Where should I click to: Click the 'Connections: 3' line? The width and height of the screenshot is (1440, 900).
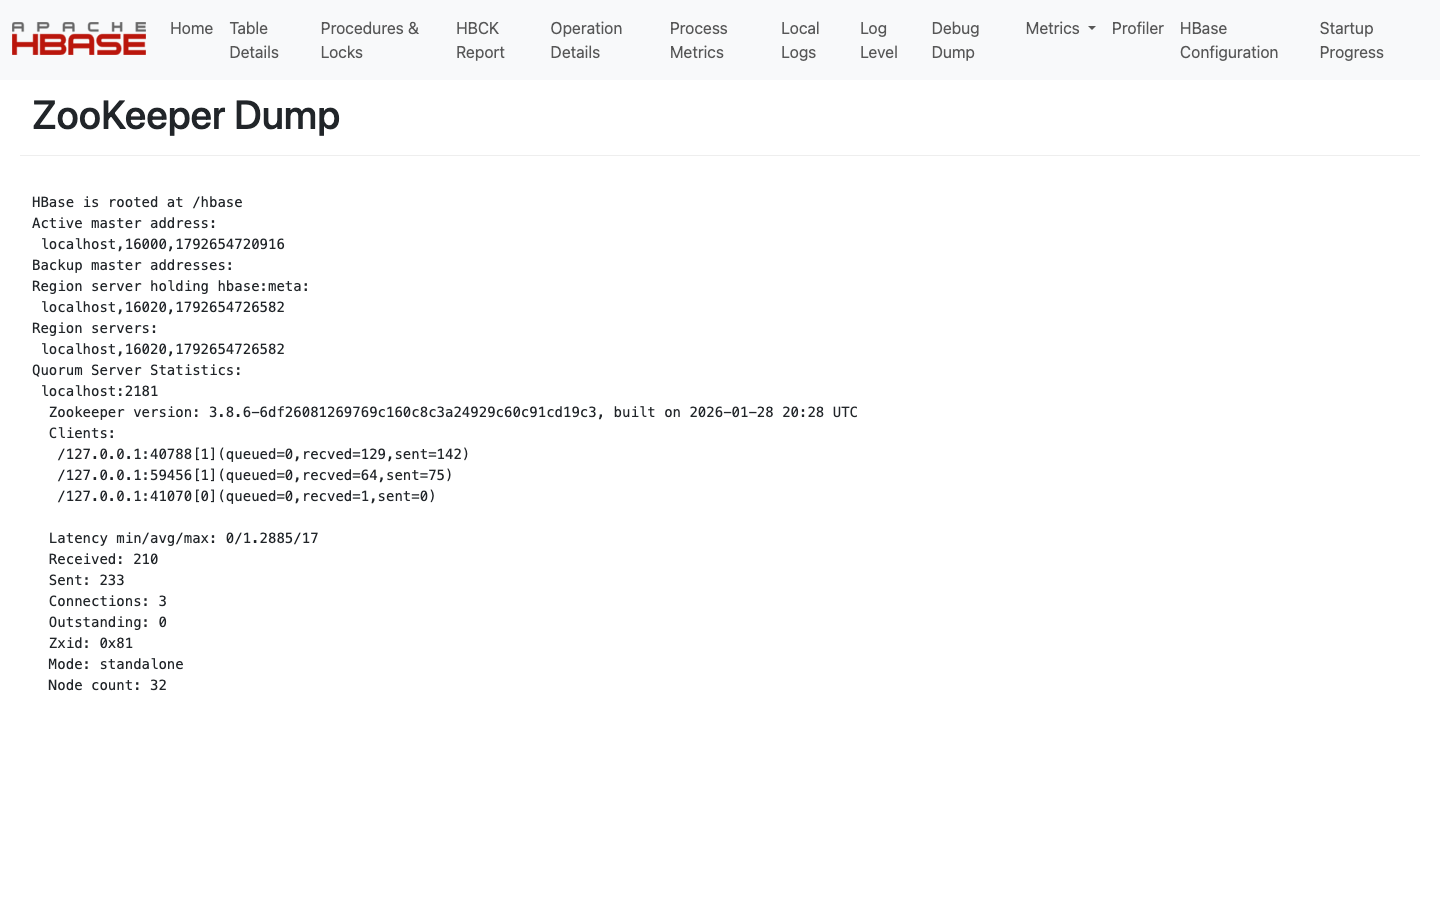(108, 601)
